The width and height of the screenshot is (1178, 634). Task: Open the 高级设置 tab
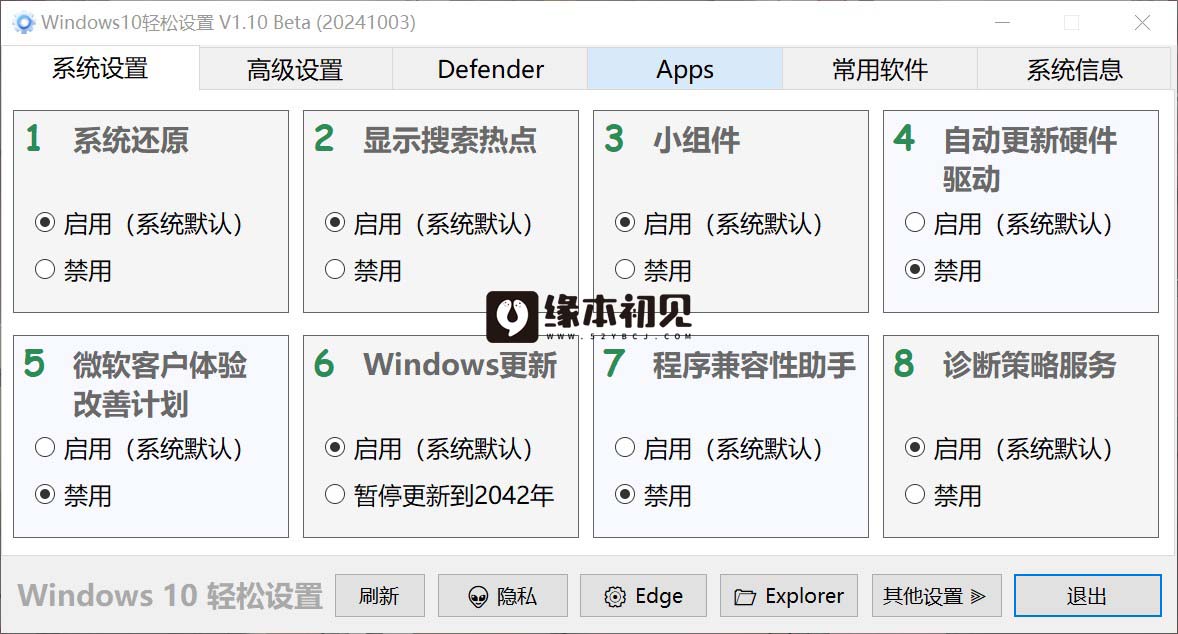coord(295,69)
